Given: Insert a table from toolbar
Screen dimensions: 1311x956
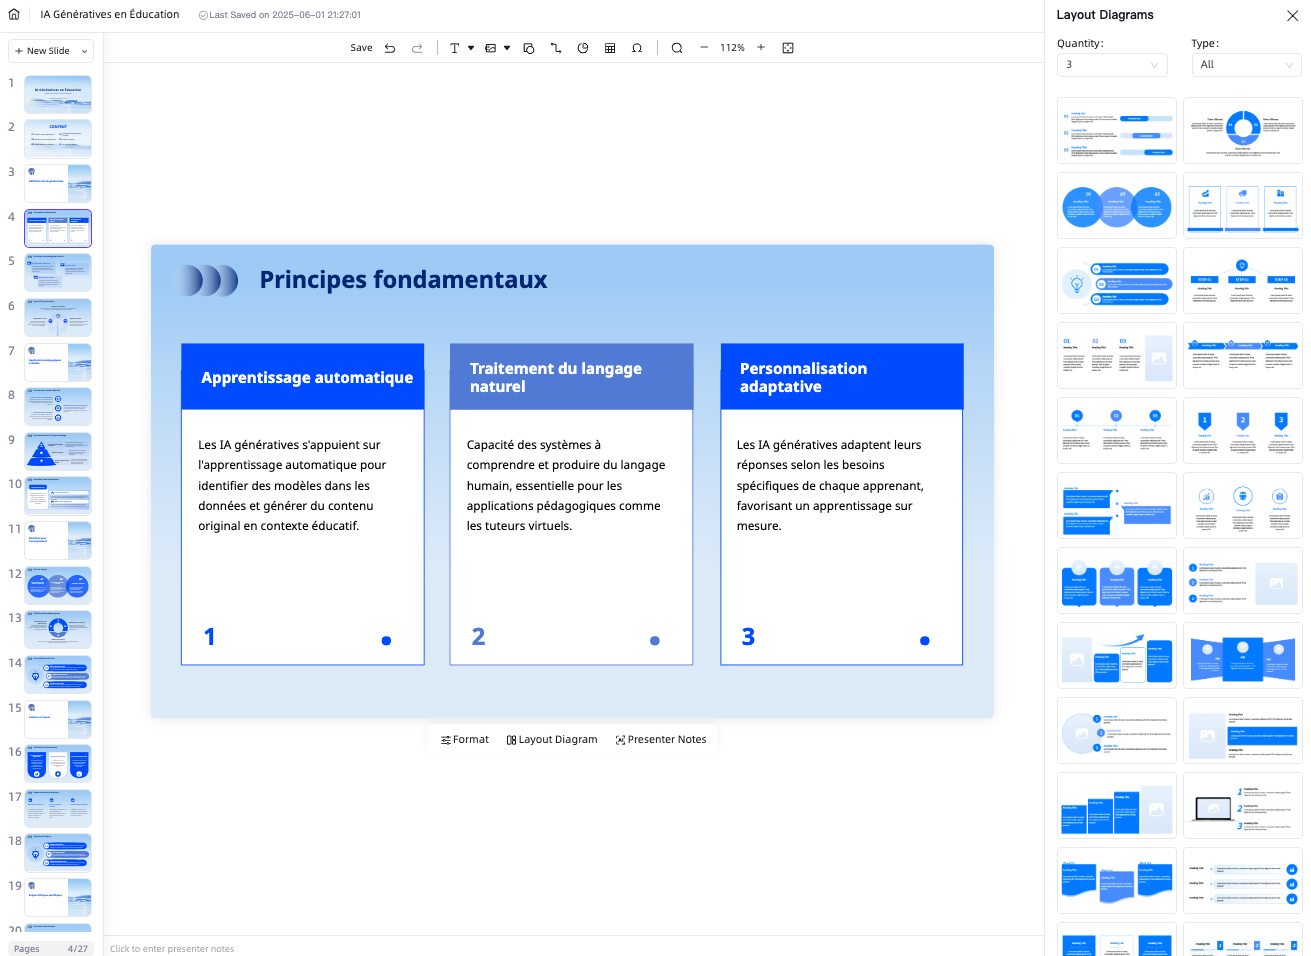Looking at the screenshot, I should click(x=610, y=48).
